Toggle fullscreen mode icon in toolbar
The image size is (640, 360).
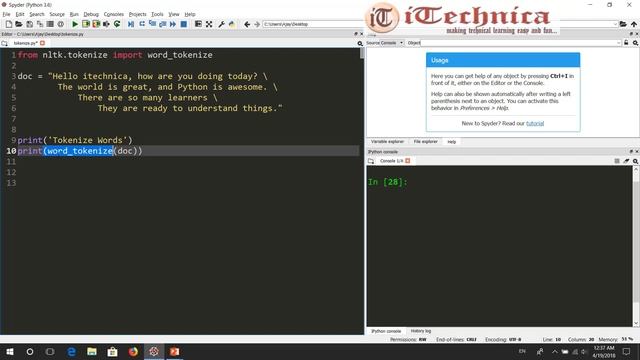209,24
